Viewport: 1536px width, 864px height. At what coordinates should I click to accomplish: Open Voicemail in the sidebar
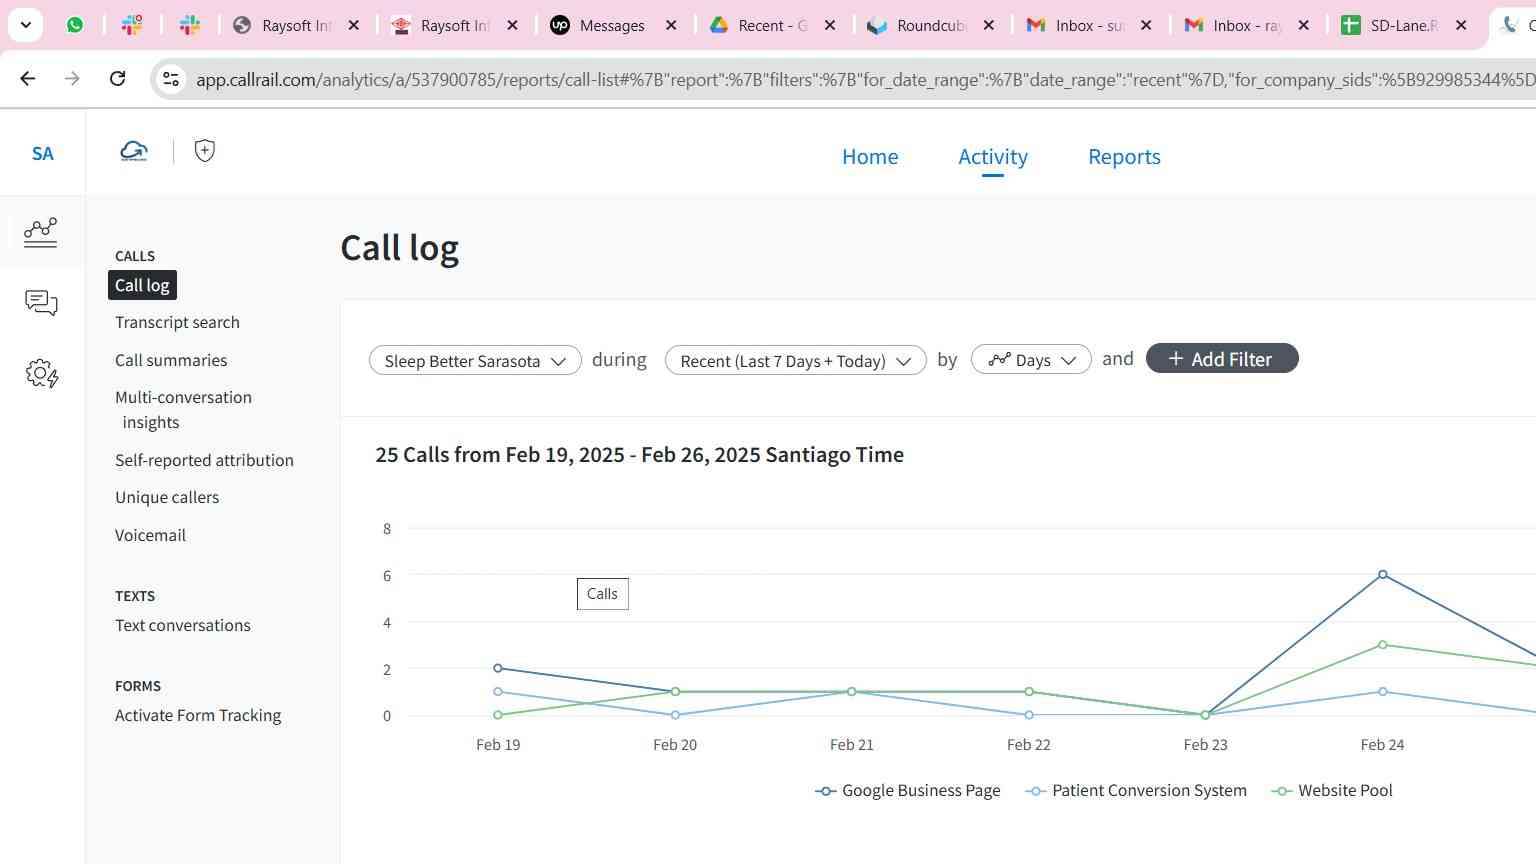(x=150, y=535)
